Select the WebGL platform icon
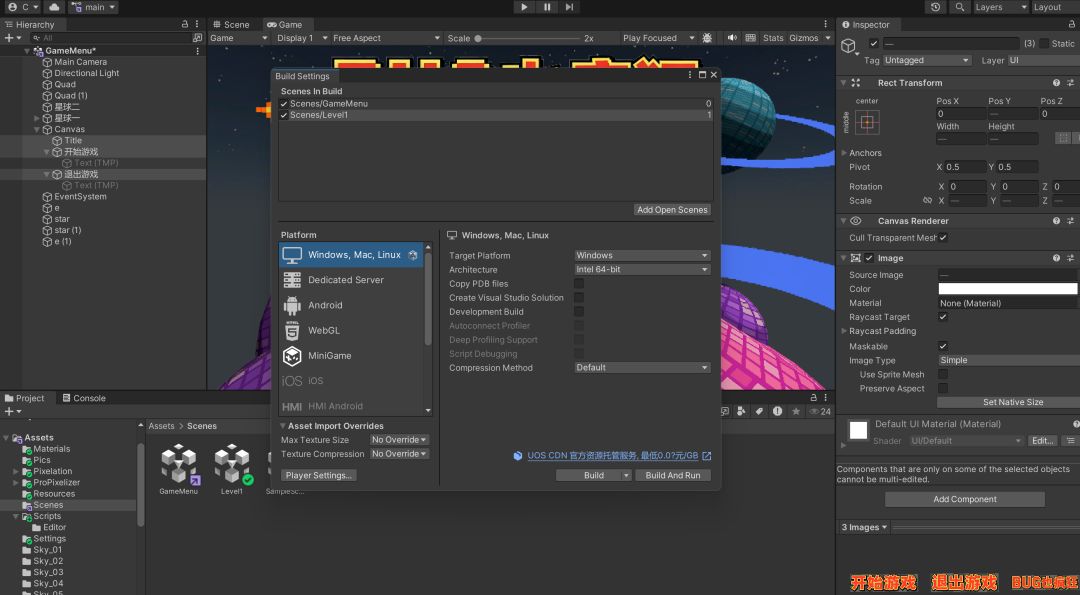This screenshot has width=1080, height=595. coord(292,331)
